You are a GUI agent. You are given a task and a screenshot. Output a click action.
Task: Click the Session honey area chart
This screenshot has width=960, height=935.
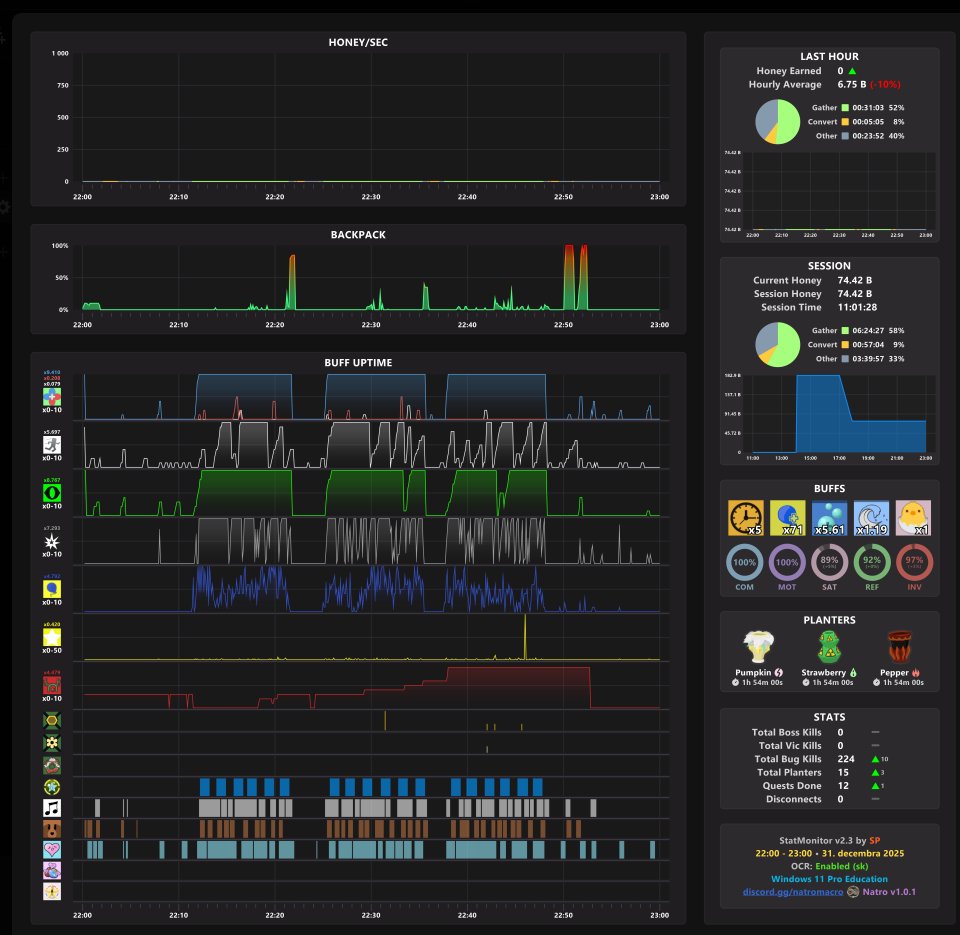pyautogui.click(x=839, y=414)
